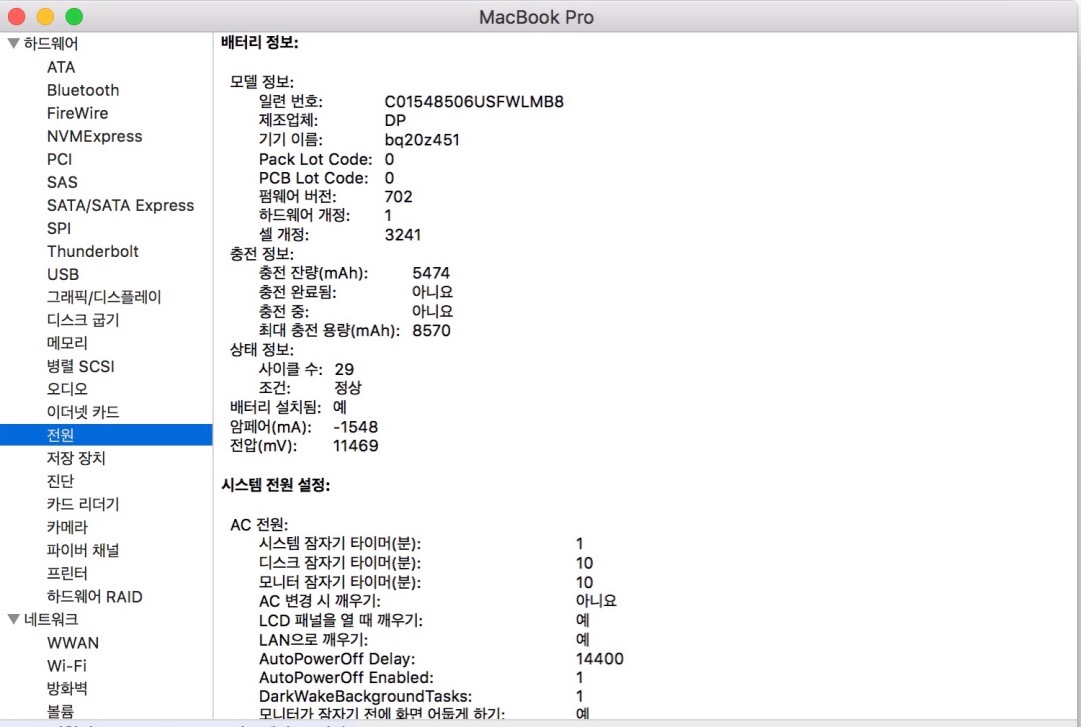The image size is (1081, 727).
Task: Select 방화벽 in the network section
Action: [67, 689]
